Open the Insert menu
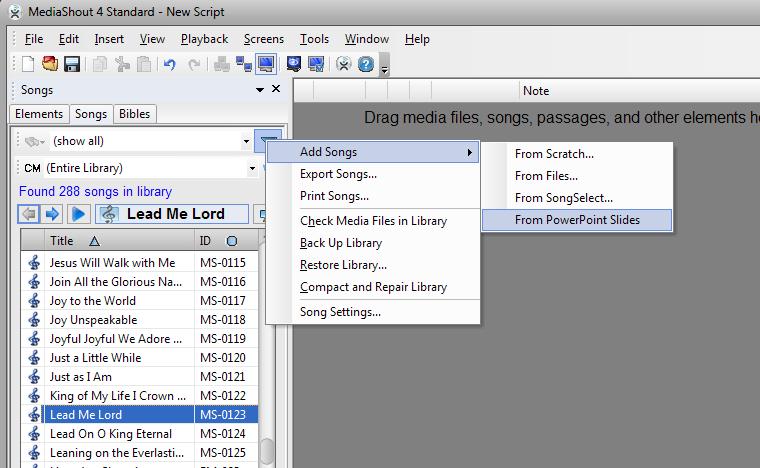This screenshot has width=760, height=468. pyautogui.click(x=109, y=39)
